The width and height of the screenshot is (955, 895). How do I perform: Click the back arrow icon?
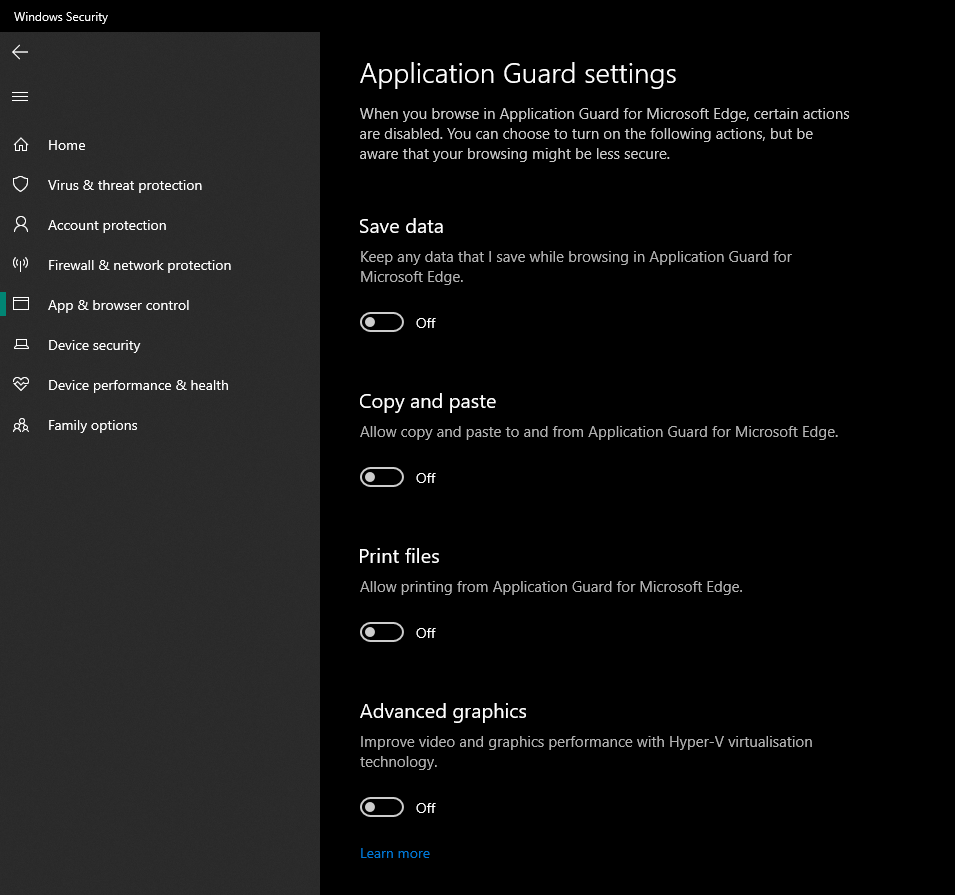(x=20, y=52)
